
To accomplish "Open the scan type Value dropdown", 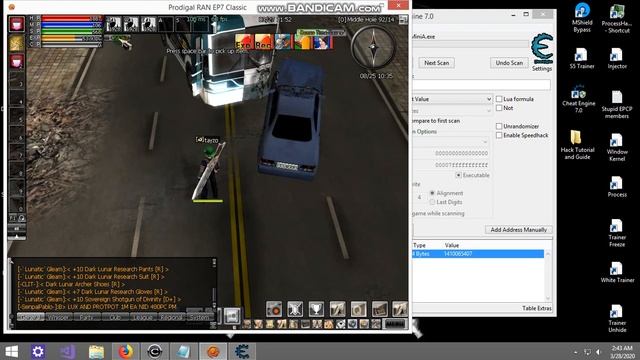I will pyautogui.click(x=452, y=99).
